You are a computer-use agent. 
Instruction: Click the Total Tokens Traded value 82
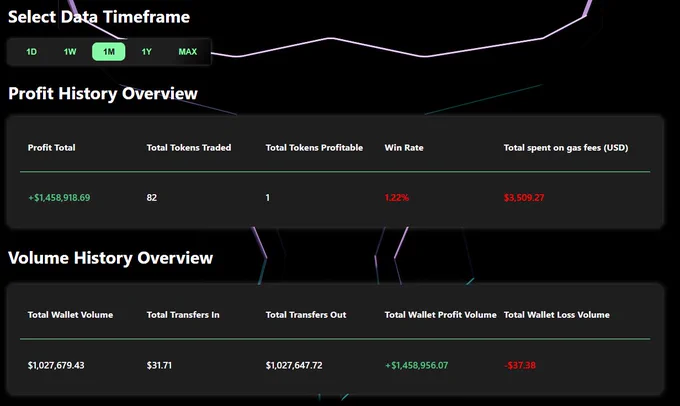tap(151, 198)
